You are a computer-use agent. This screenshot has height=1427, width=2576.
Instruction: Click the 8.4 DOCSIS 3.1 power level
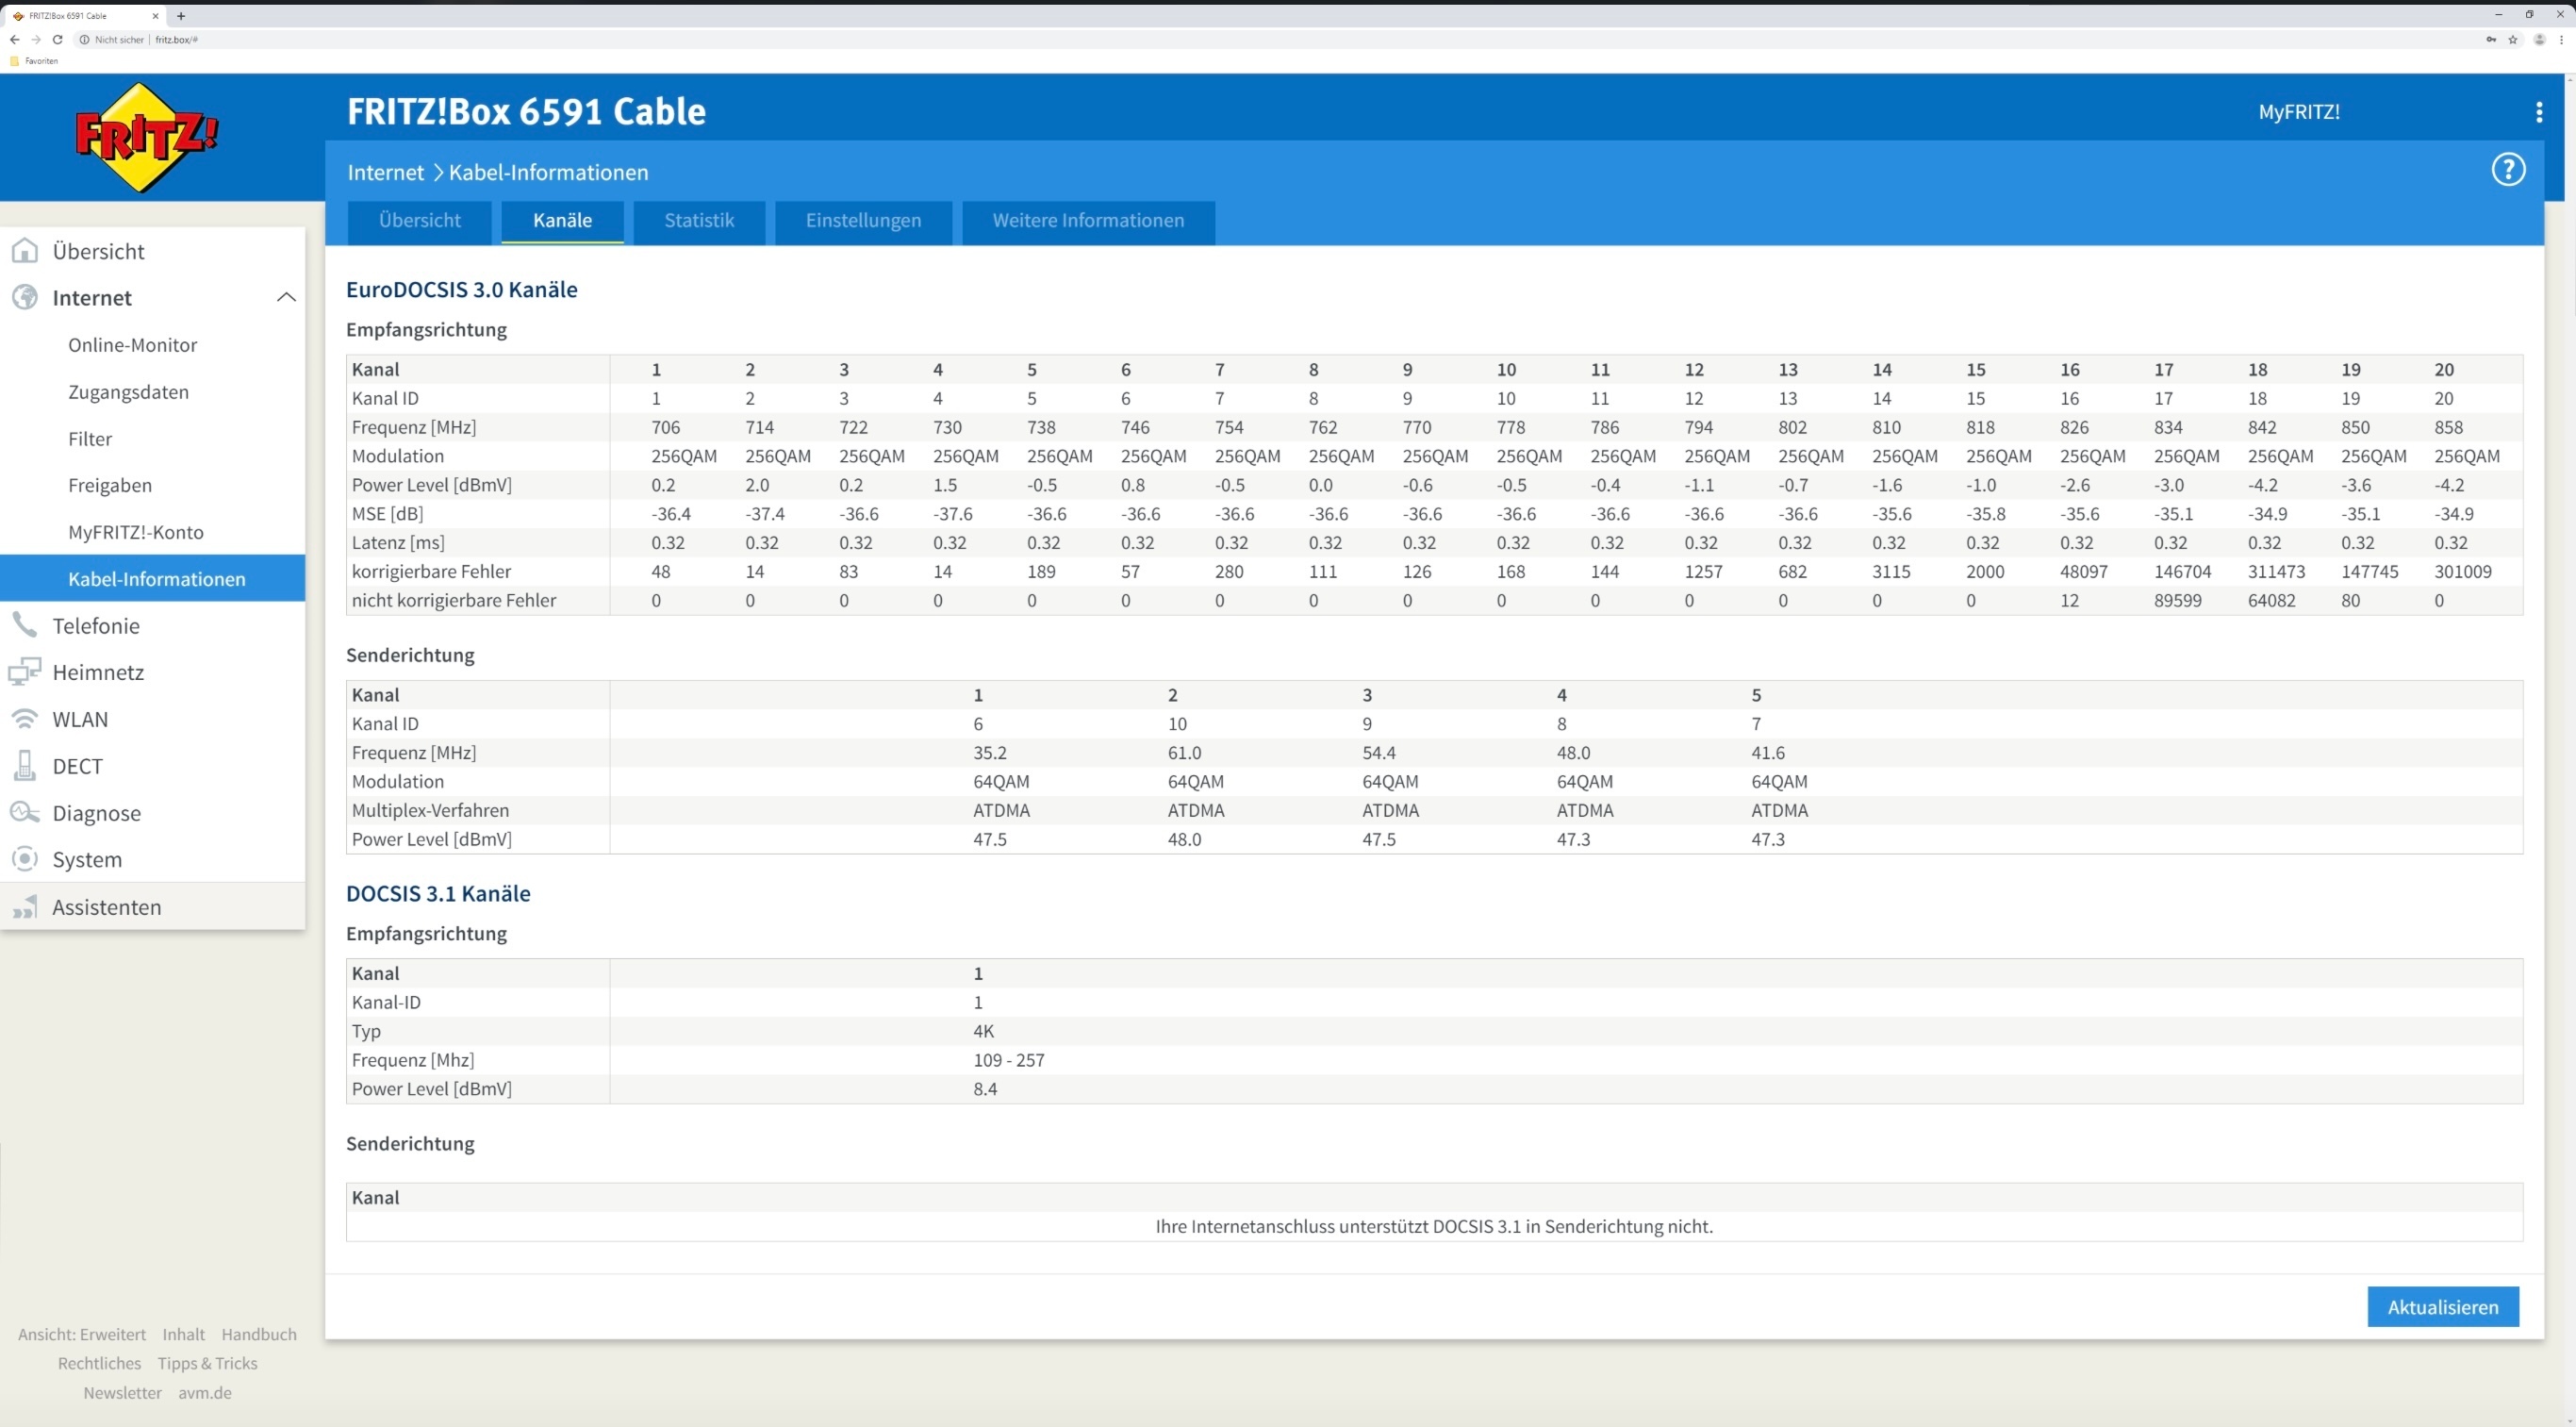(985, 1089)
